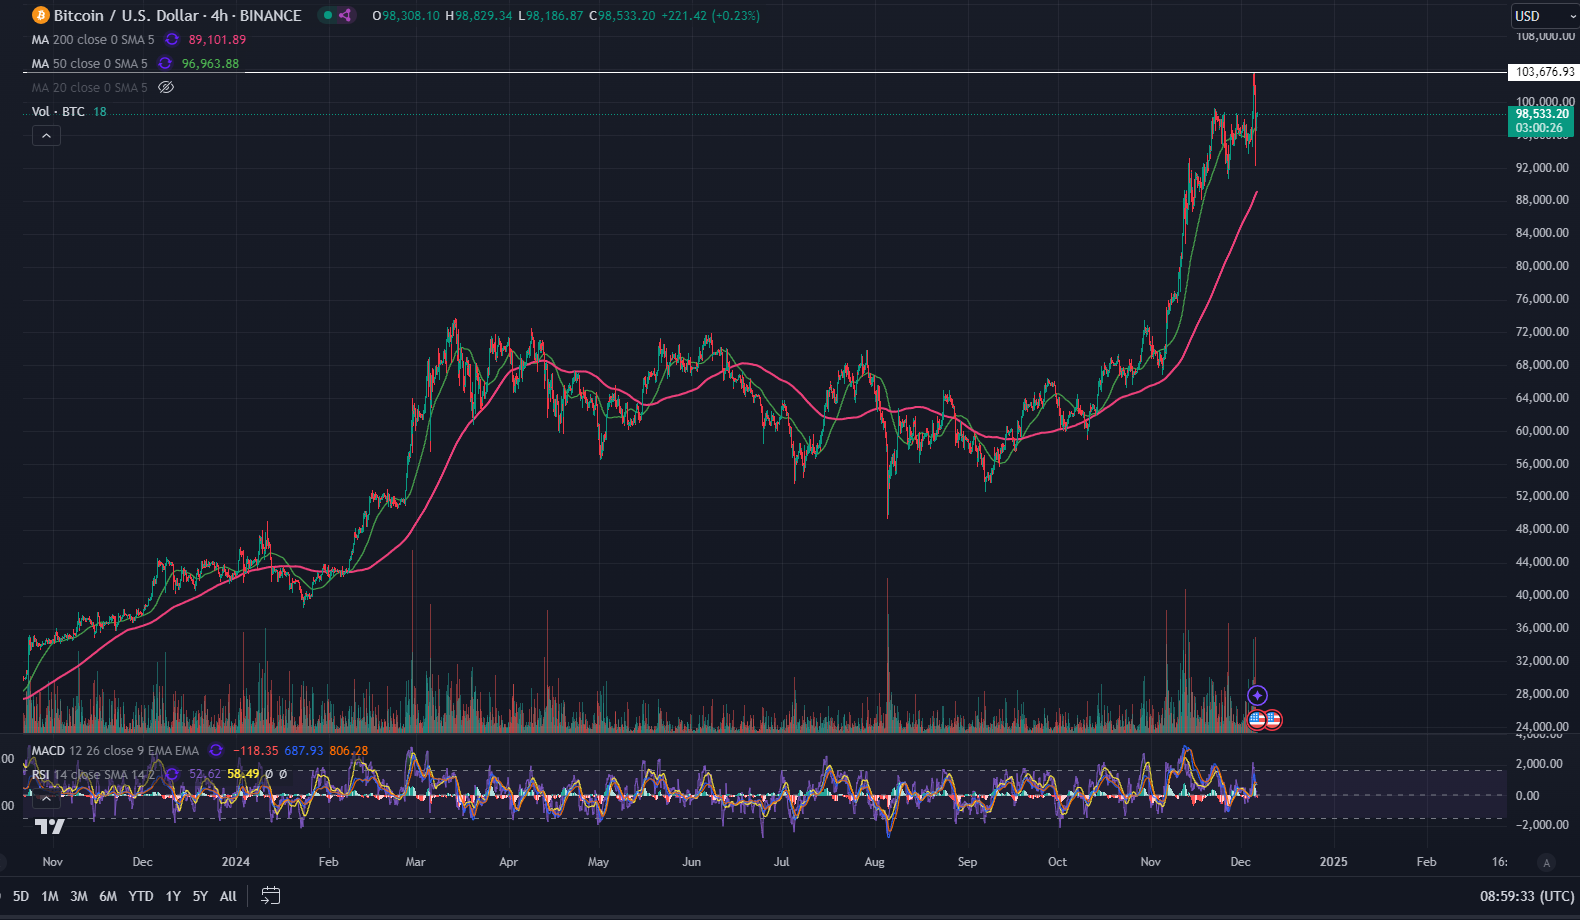
Task: Set time range to 5Y
Action: [200, 896]
